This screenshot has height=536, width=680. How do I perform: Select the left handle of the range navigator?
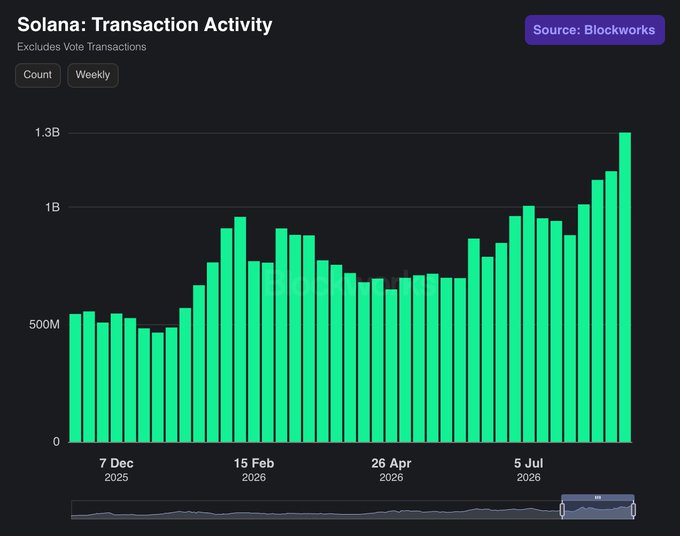[562, 510]
